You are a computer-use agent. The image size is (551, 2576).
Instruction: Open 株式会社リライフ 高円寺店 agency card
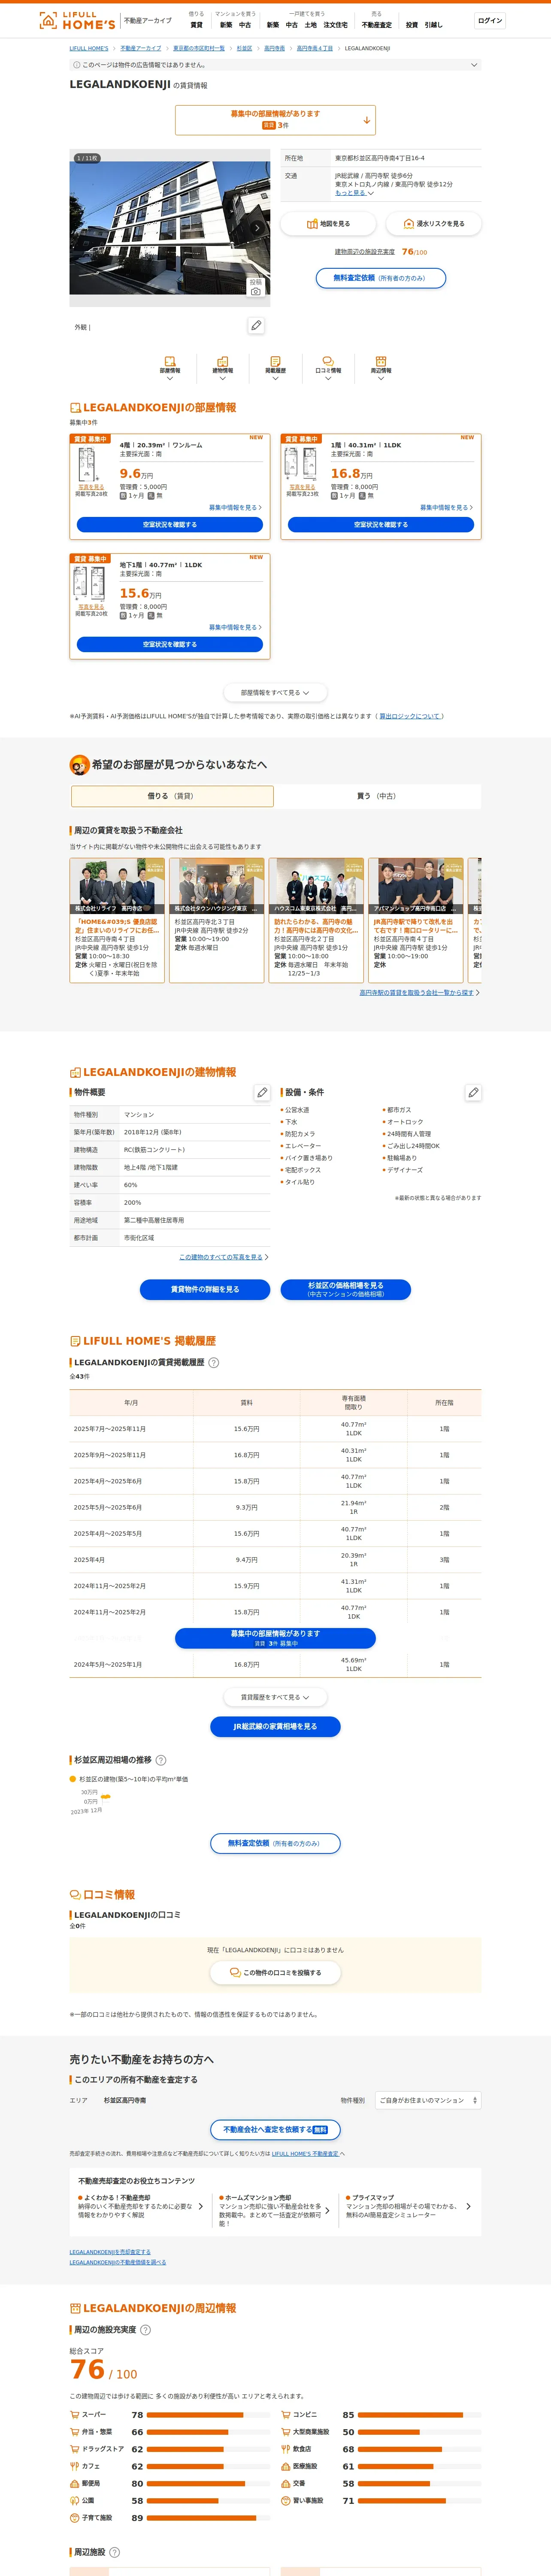coord(117,920)
